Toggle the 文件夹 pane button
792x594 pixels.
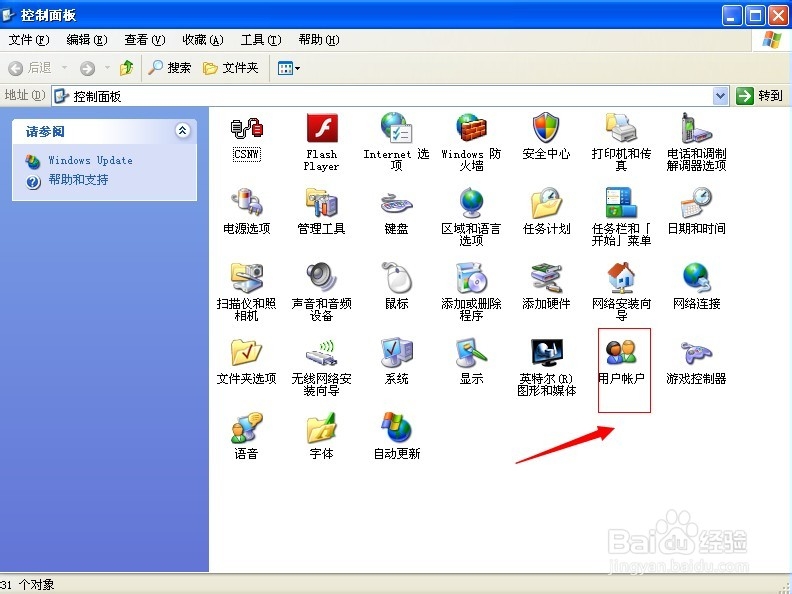pyautogui.click(x=231, y=68)
